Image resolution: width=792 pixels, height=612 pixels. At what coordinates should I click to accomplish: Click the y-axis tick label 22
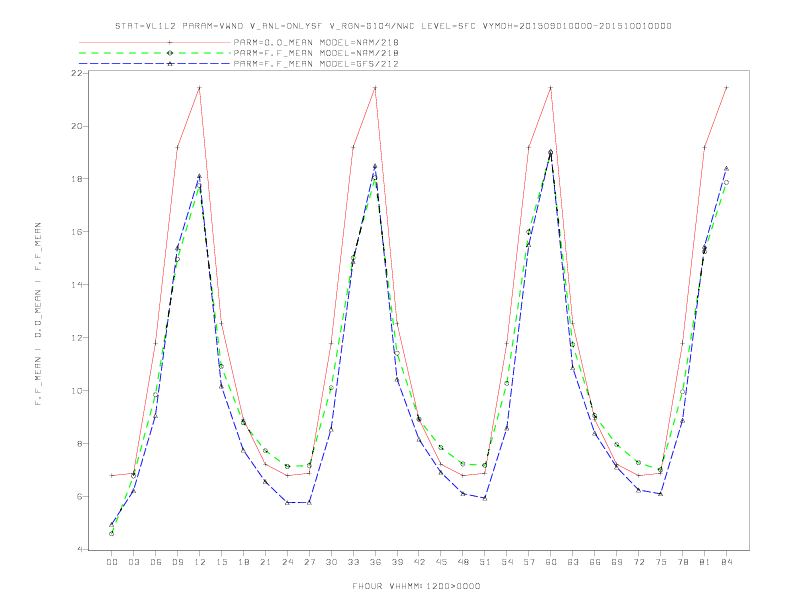pos(76,73)
